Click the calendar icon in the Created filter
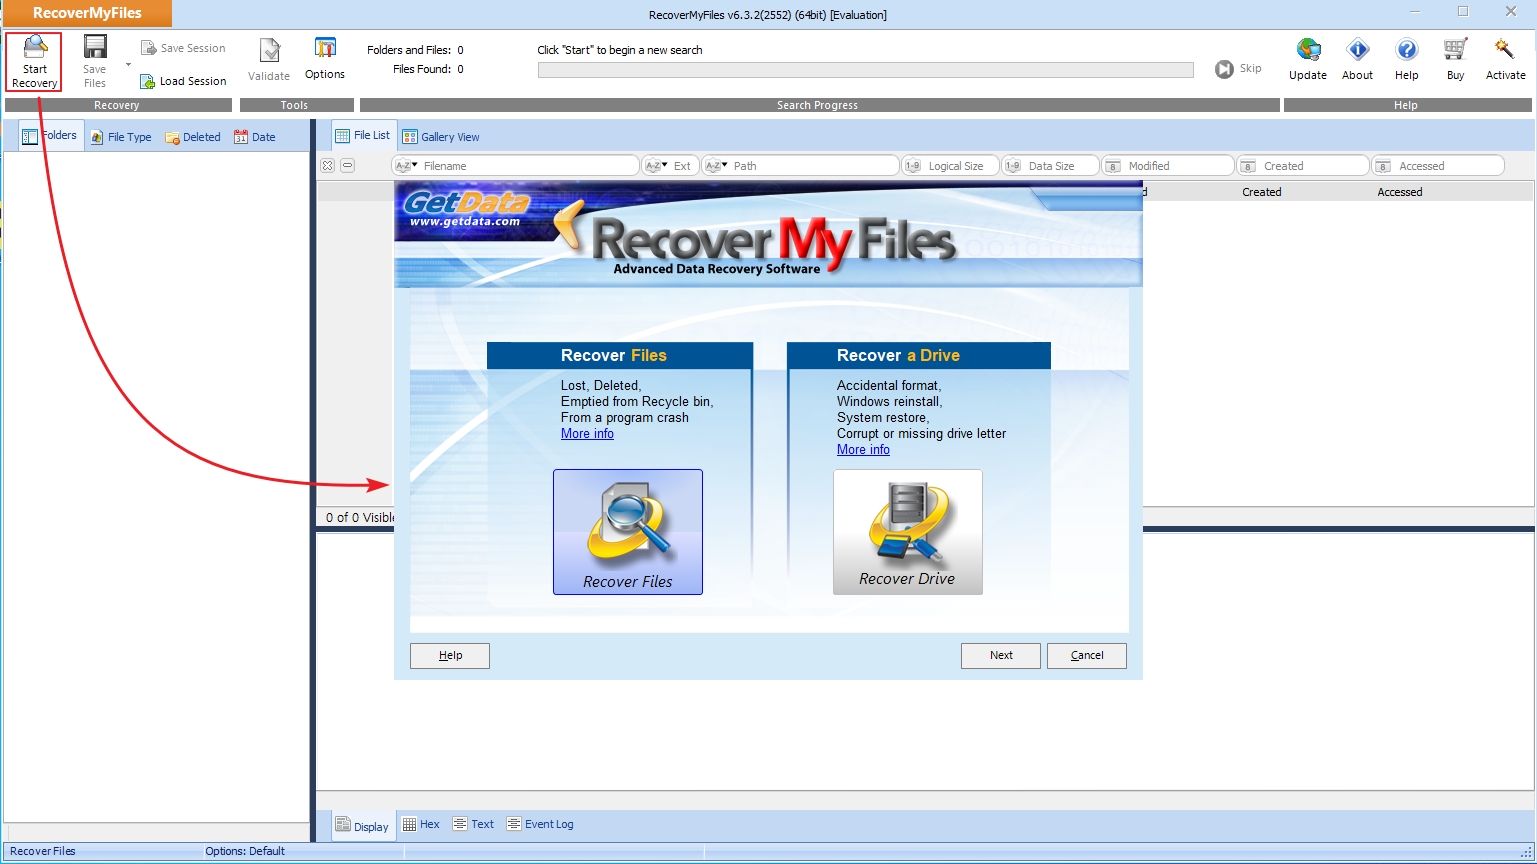This screenshot has width=1537, height=864. click(1248, 166)
